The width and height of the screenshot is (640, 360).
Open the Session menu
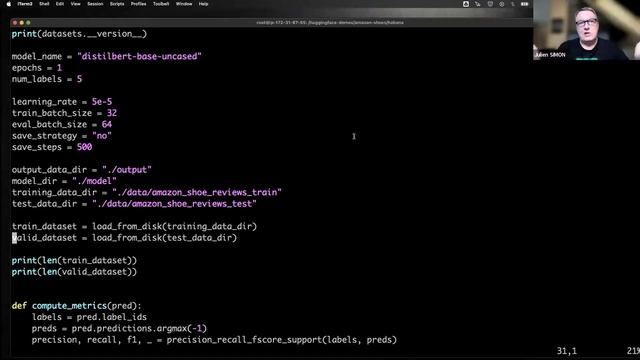95,4
